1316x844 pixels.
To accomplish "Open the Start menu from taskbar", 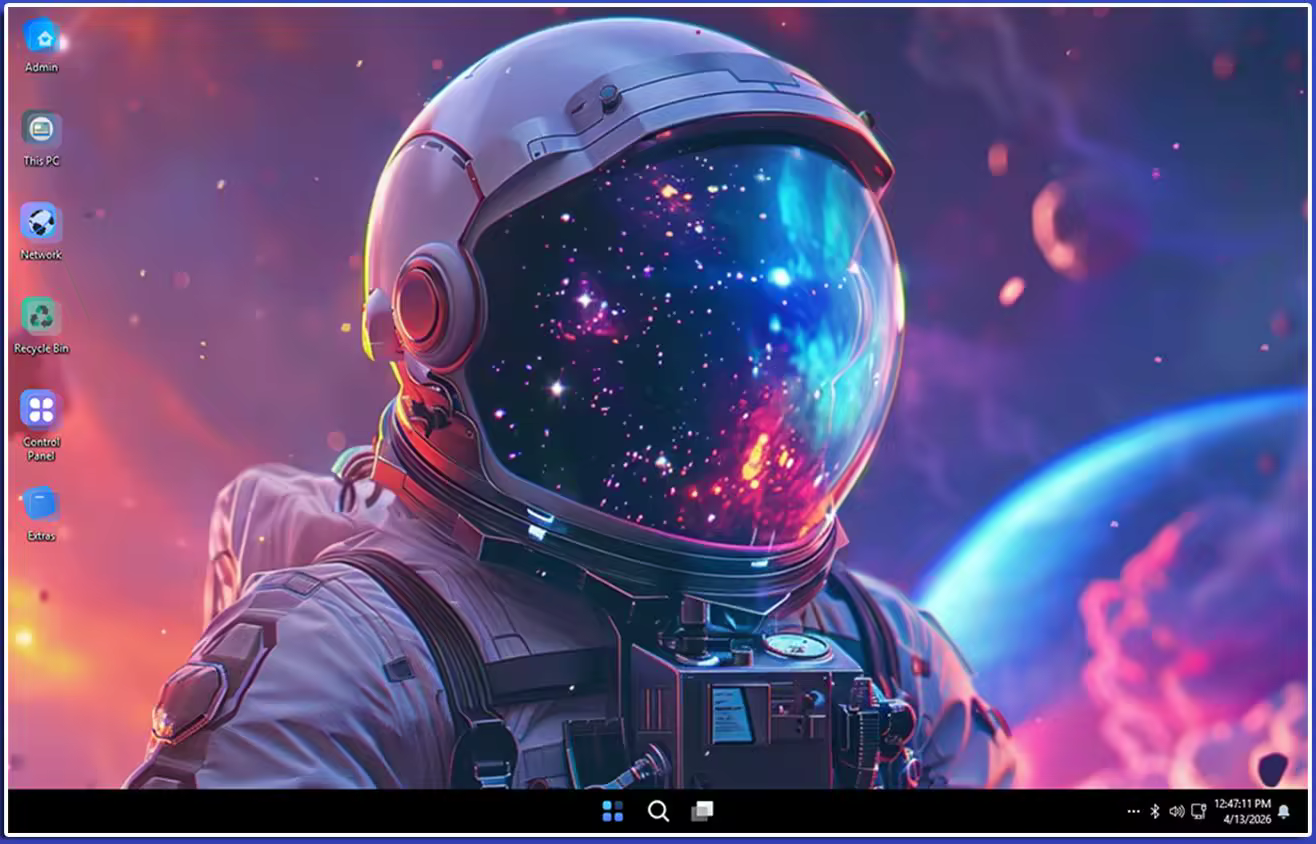I will pos(613,811).
